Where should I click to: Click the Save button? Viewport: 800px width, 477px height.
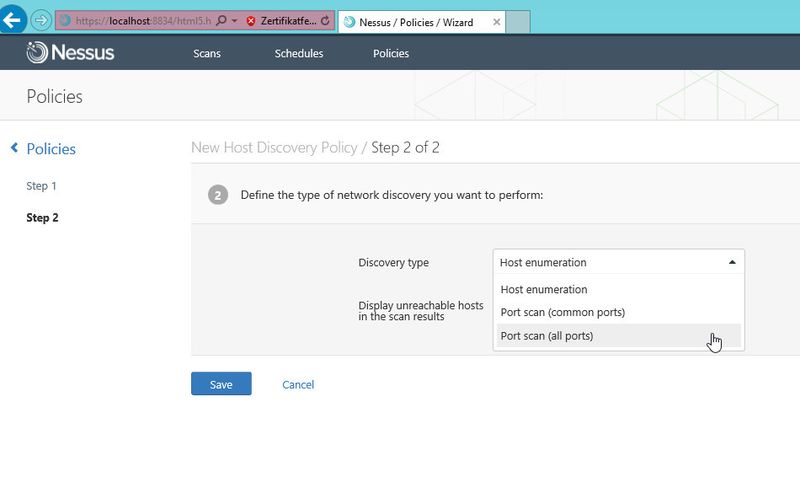pyautogui.click(x=221, y=384)
